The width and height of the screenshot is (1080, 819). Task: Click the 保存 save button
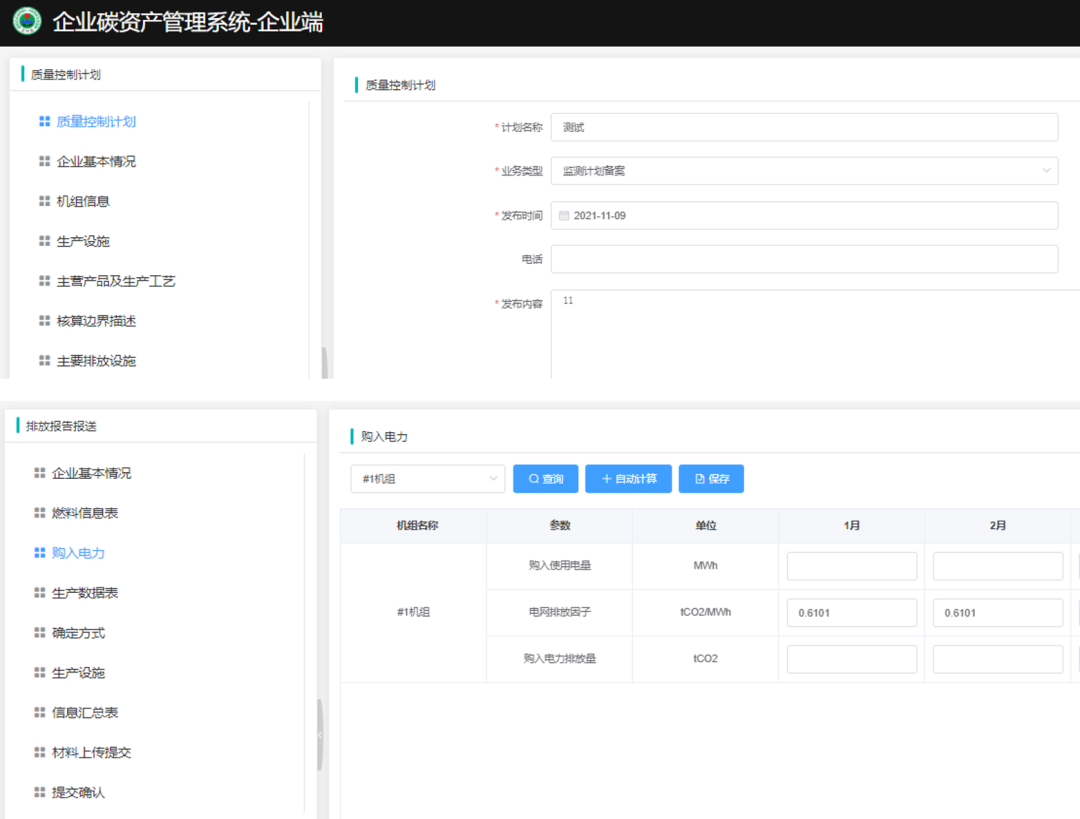[711, 479]
